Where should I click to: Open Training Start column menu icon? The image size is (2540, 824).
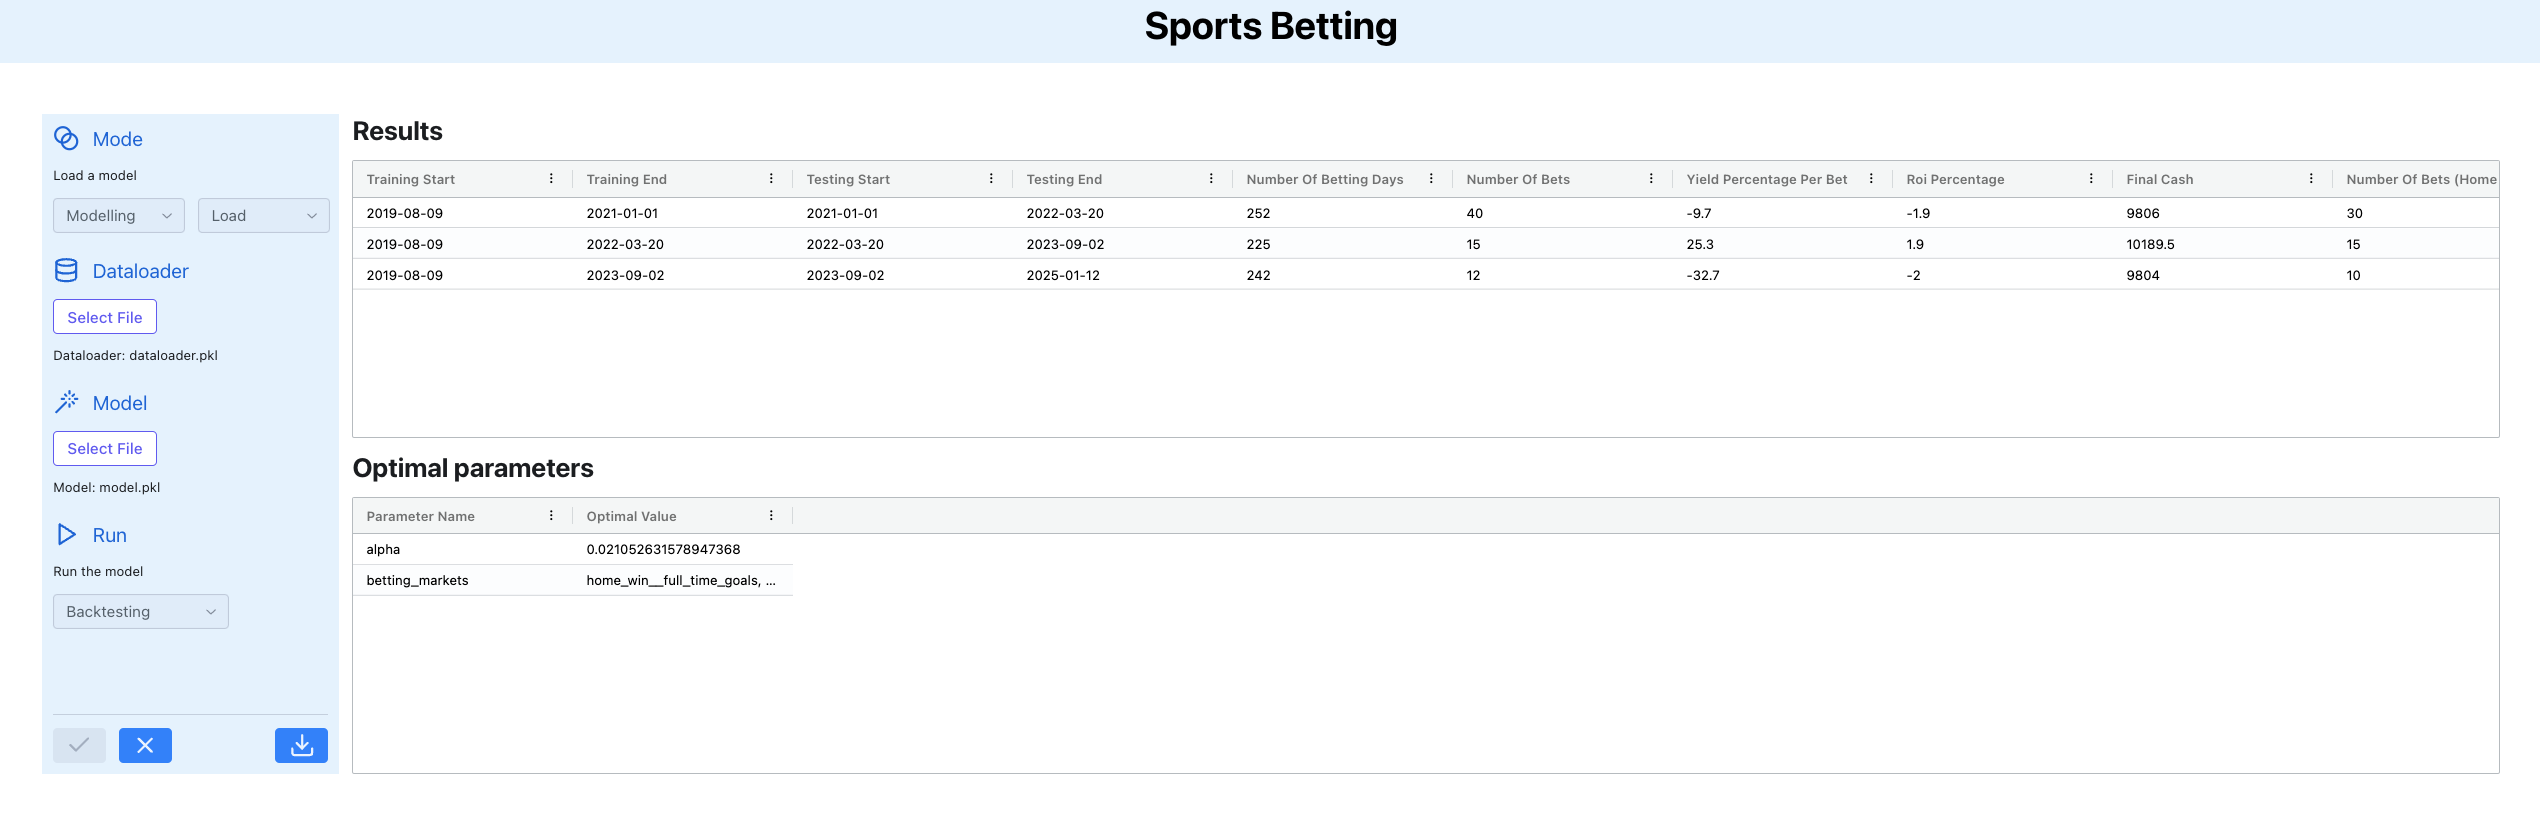click(551, 179)
